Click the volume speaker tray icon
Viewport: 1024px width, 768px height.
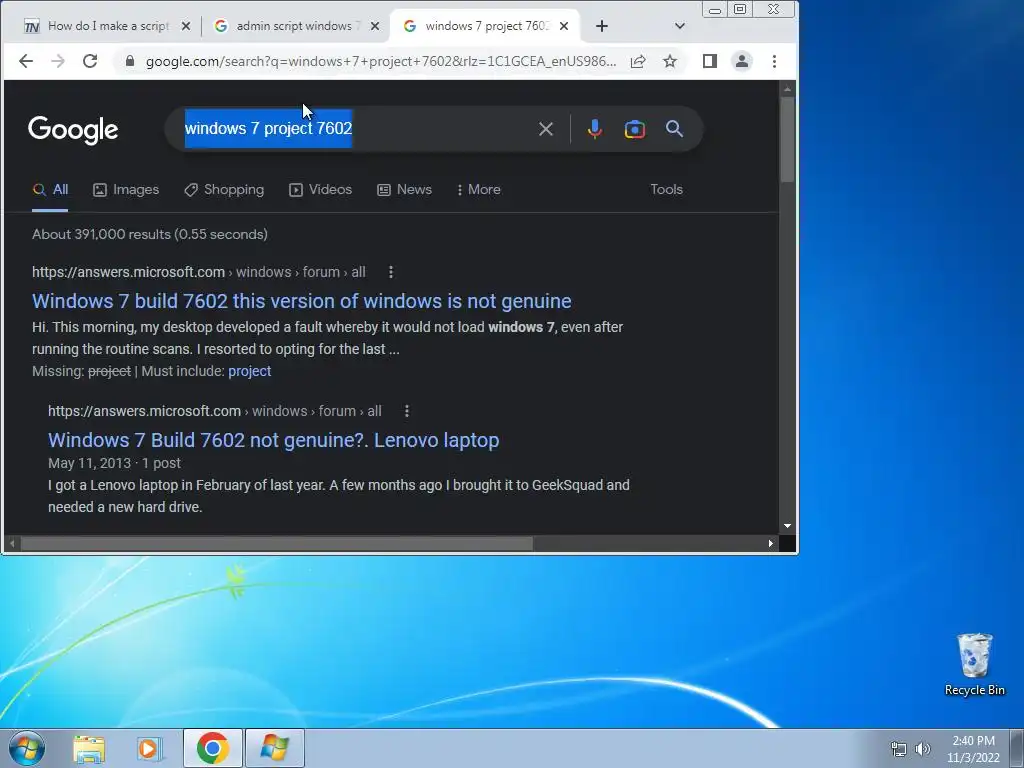[923, 749]
